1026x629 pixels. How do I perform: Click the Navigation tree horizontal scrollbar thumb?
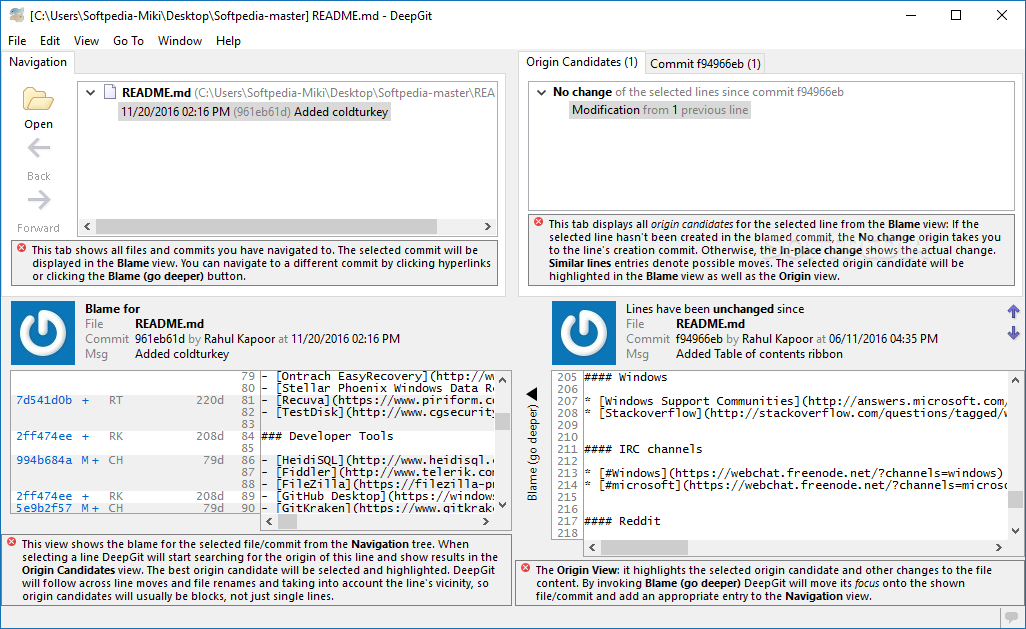266,226
